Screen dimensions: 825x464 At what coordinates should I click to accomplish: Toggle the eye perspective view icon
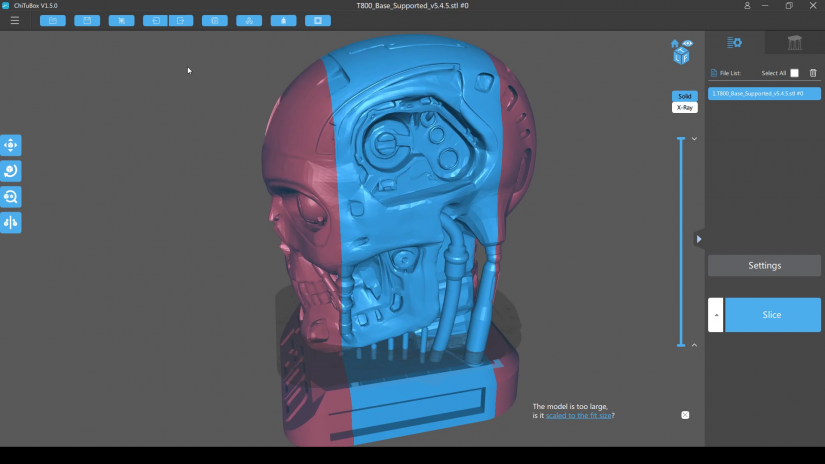pos(687,43)
